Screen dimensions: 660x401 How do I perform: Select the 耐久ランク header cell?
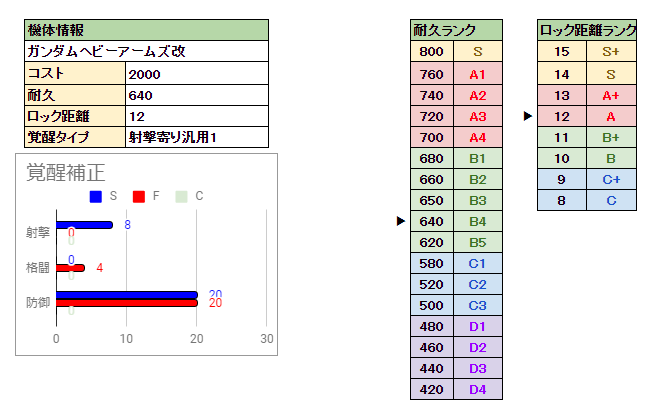[456, 30]
